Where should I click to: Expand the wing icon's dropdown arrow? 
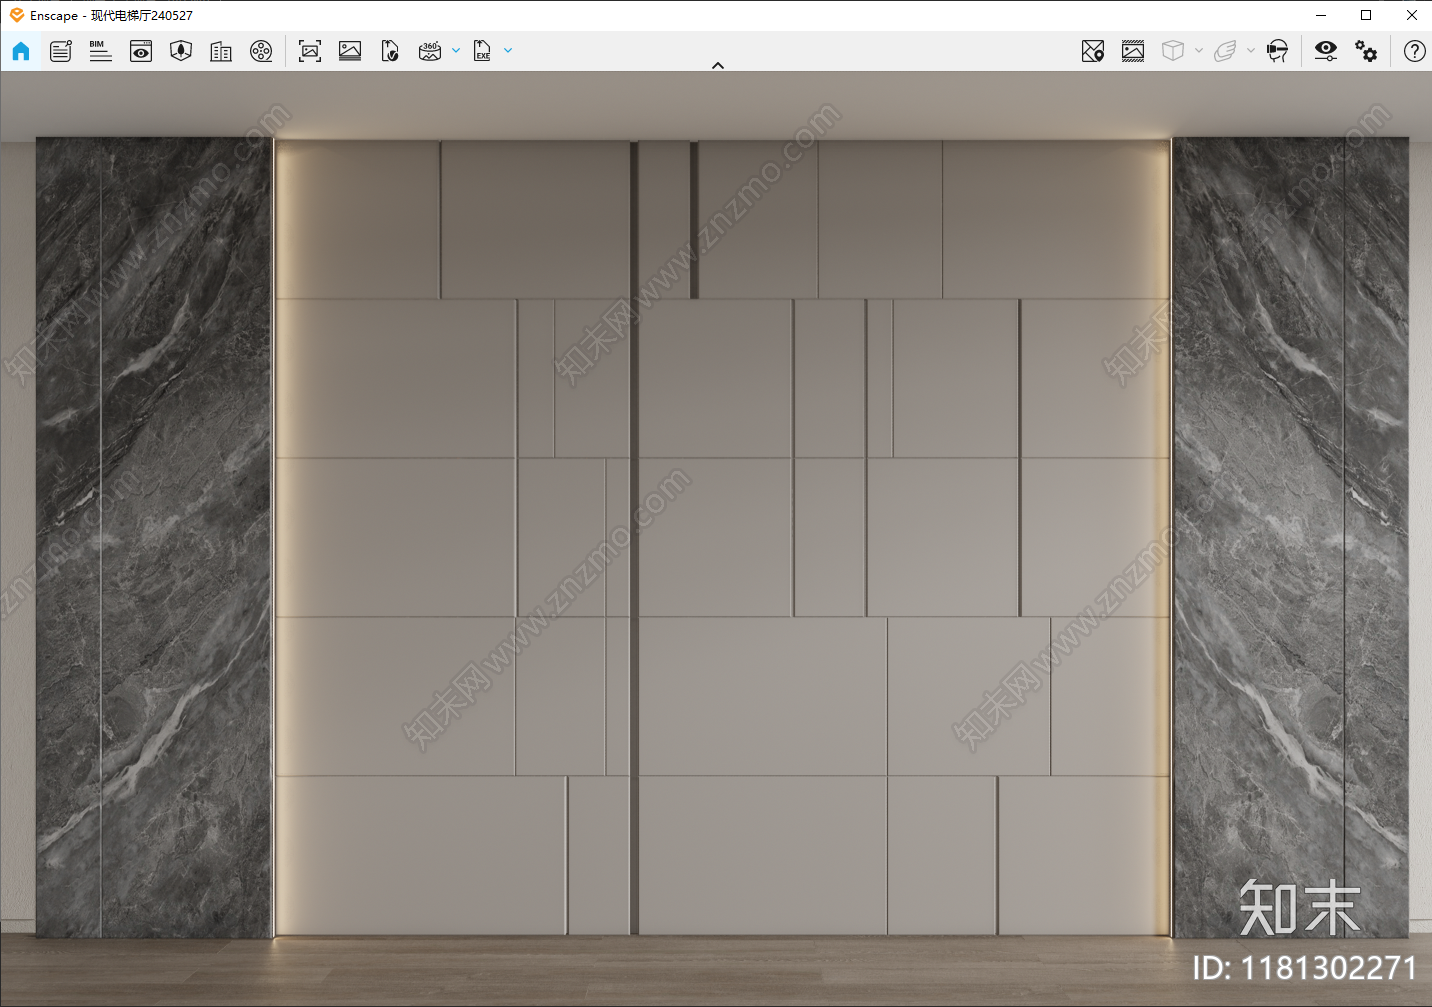click(x=1251, y=50)
